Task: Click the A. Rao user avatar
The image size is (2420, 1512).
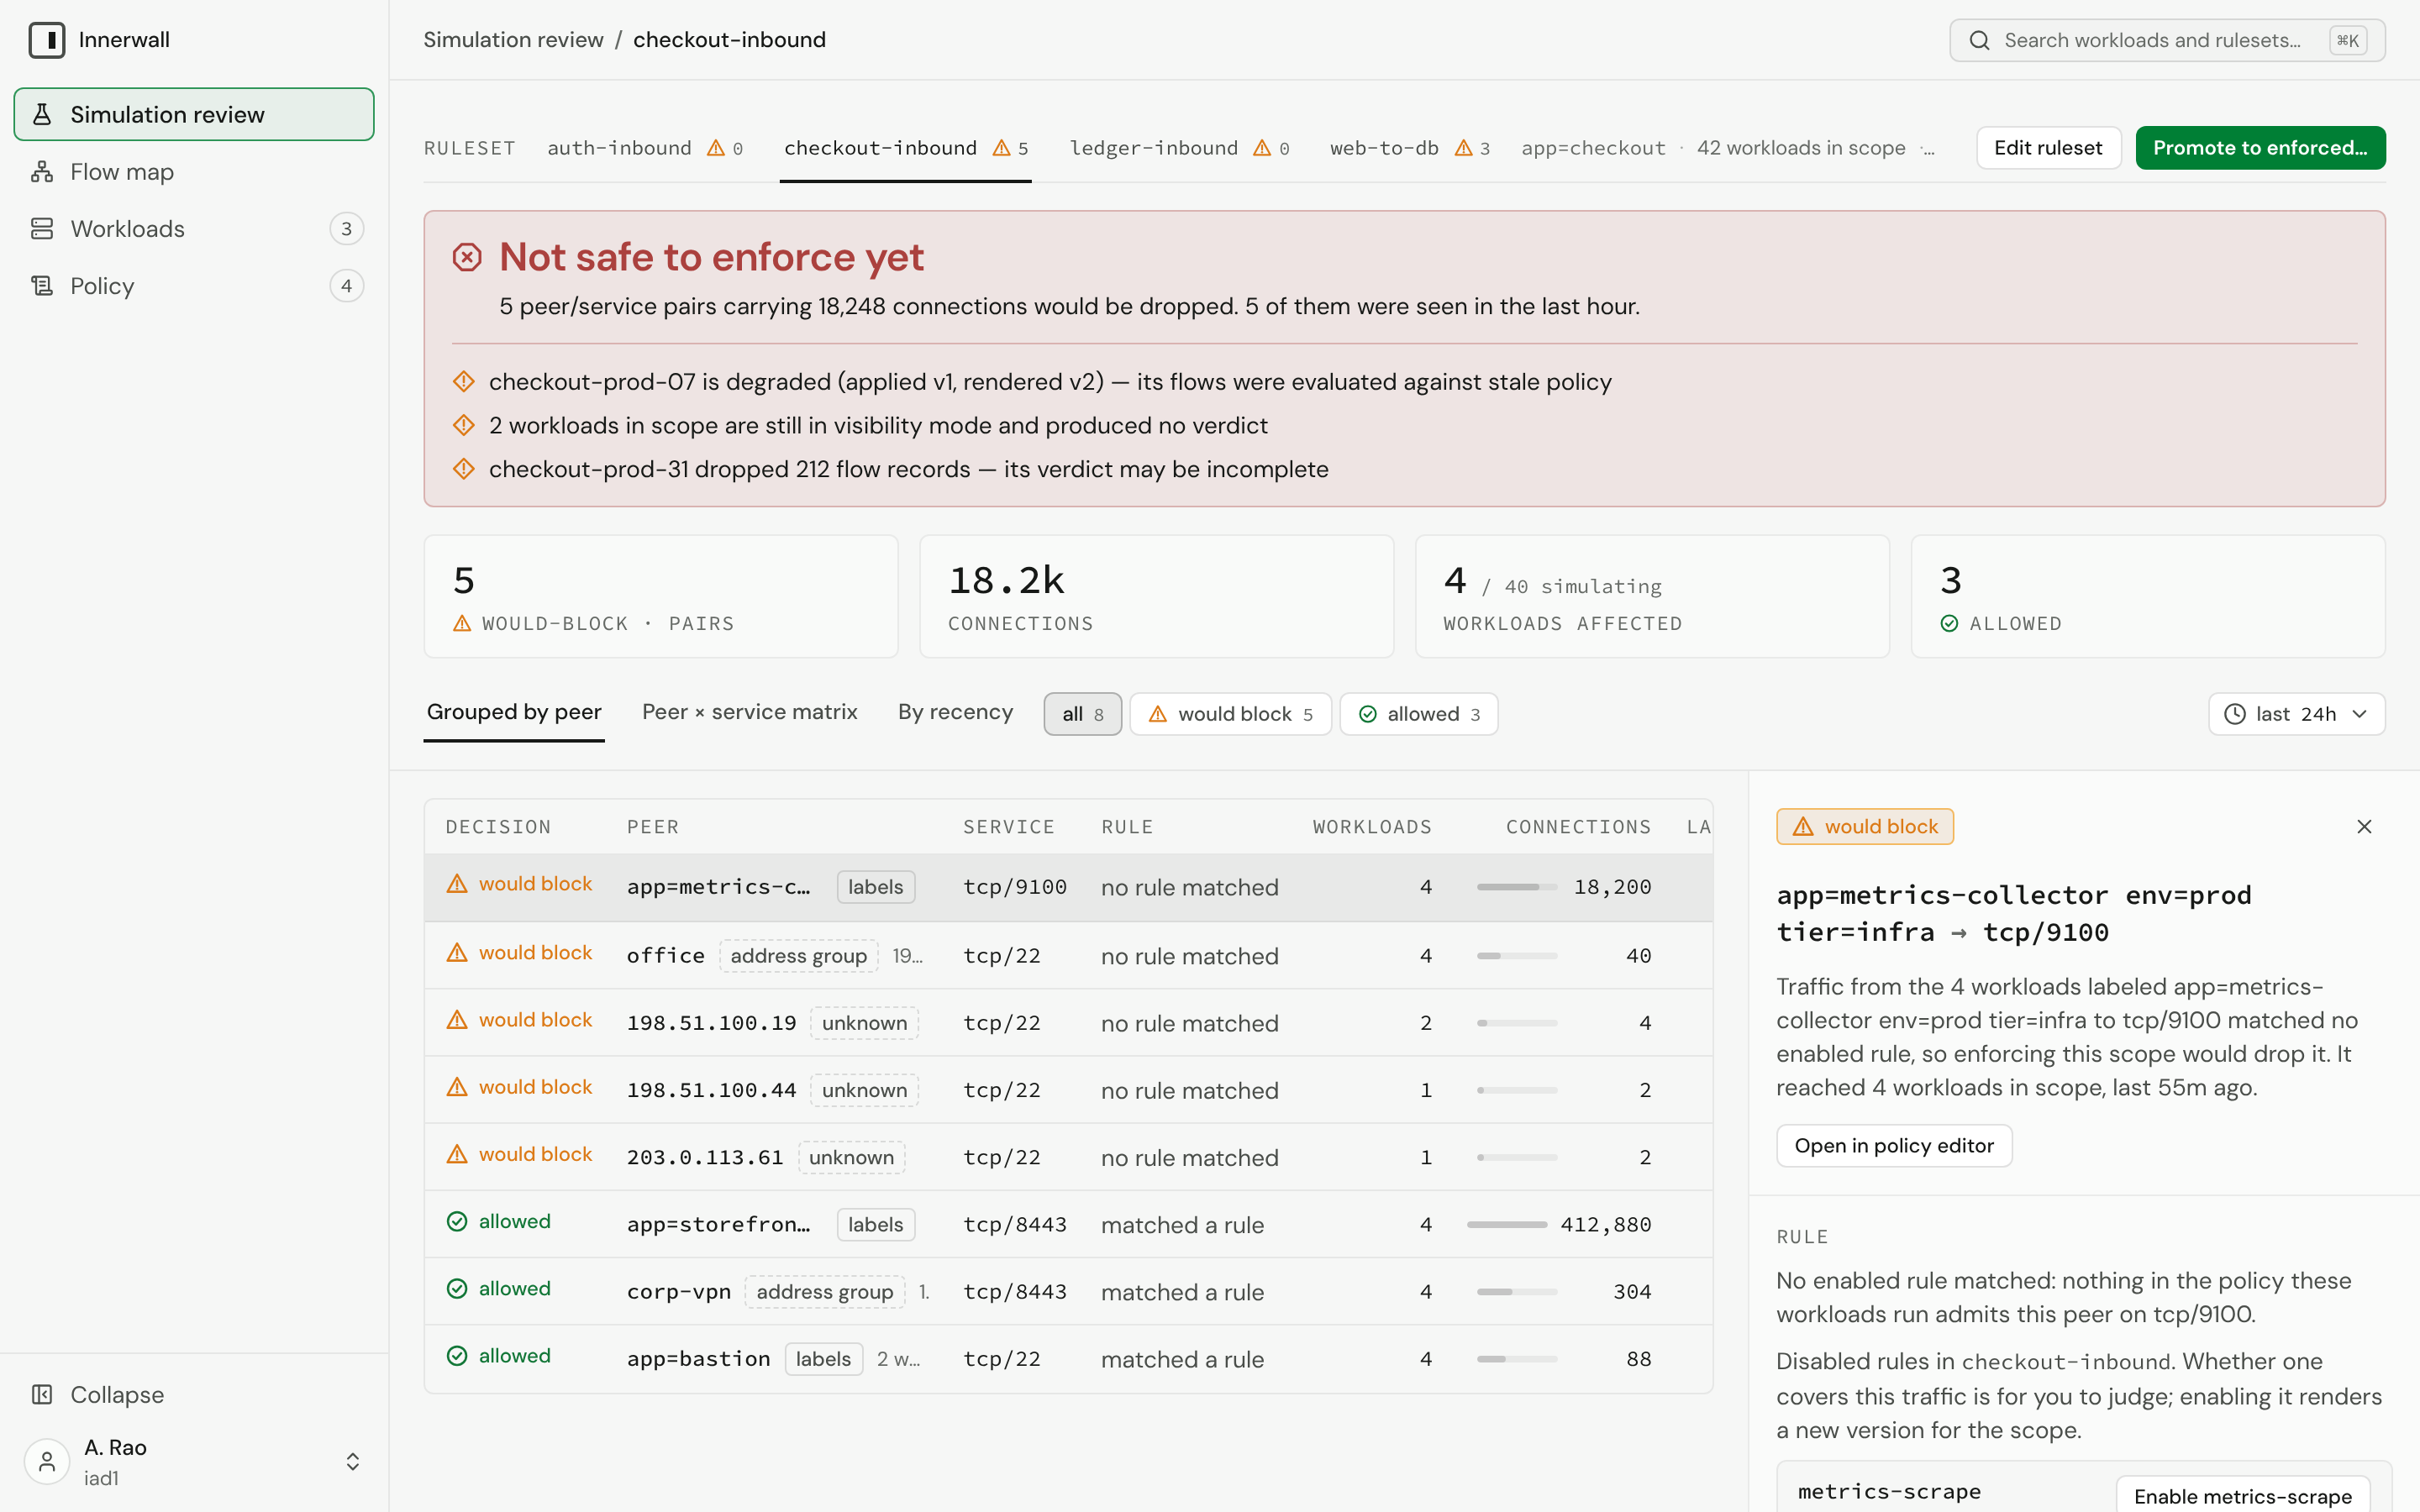Action: (47, 1462)
